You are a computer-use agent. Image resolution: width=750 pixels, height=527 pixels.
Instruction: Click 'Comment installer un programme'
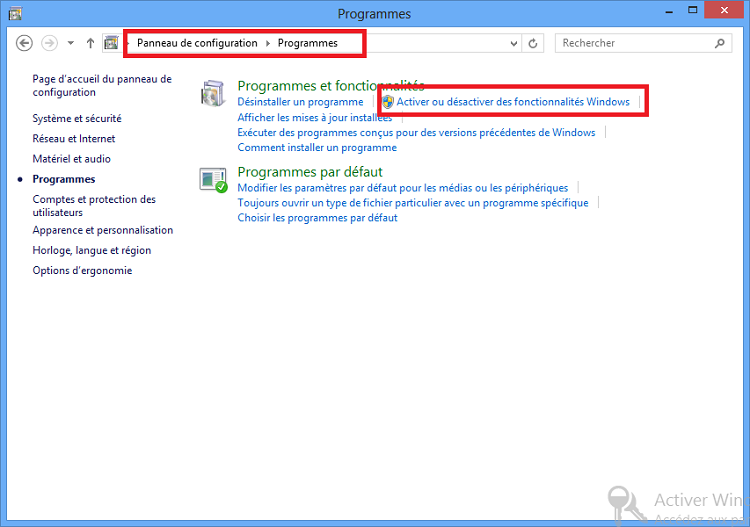click(317, 148)
